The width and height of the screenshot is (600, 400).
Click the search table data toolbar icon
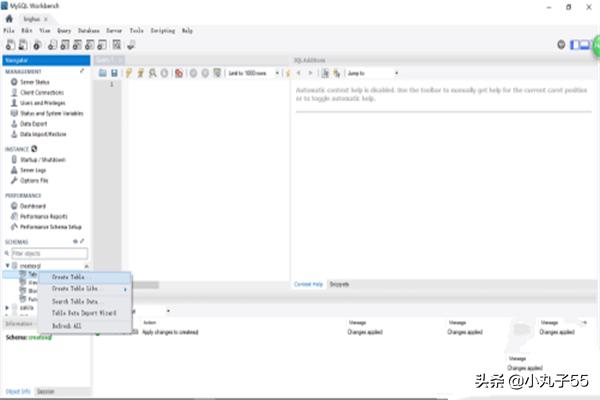pos(117,45)
